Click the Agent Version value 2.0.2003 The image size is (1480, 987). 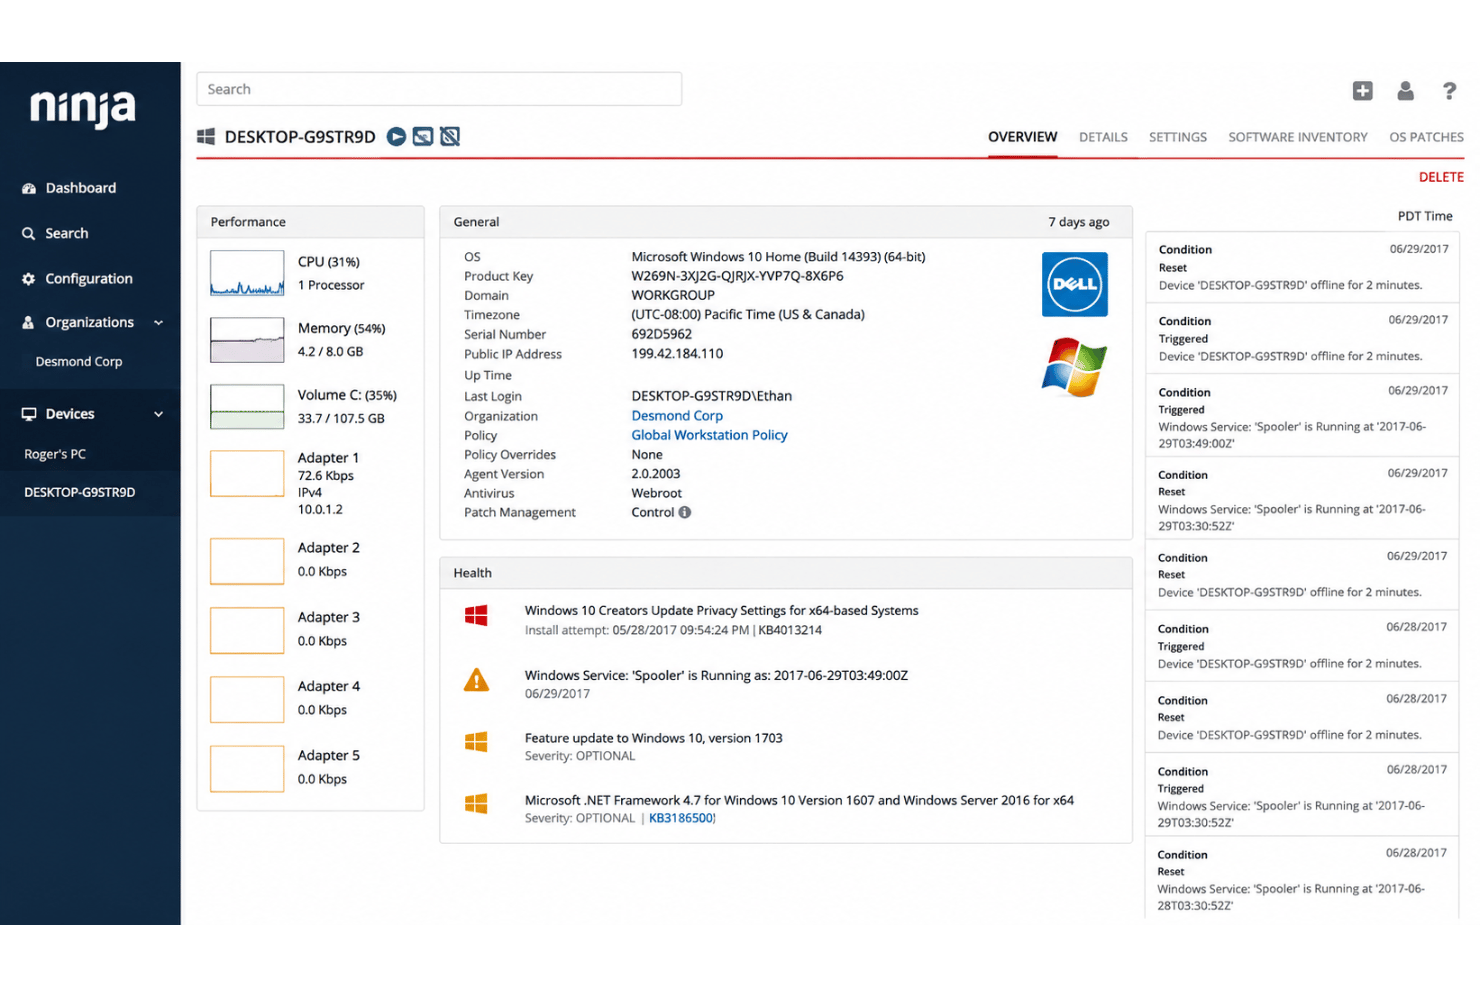click(x=655, y=474)
